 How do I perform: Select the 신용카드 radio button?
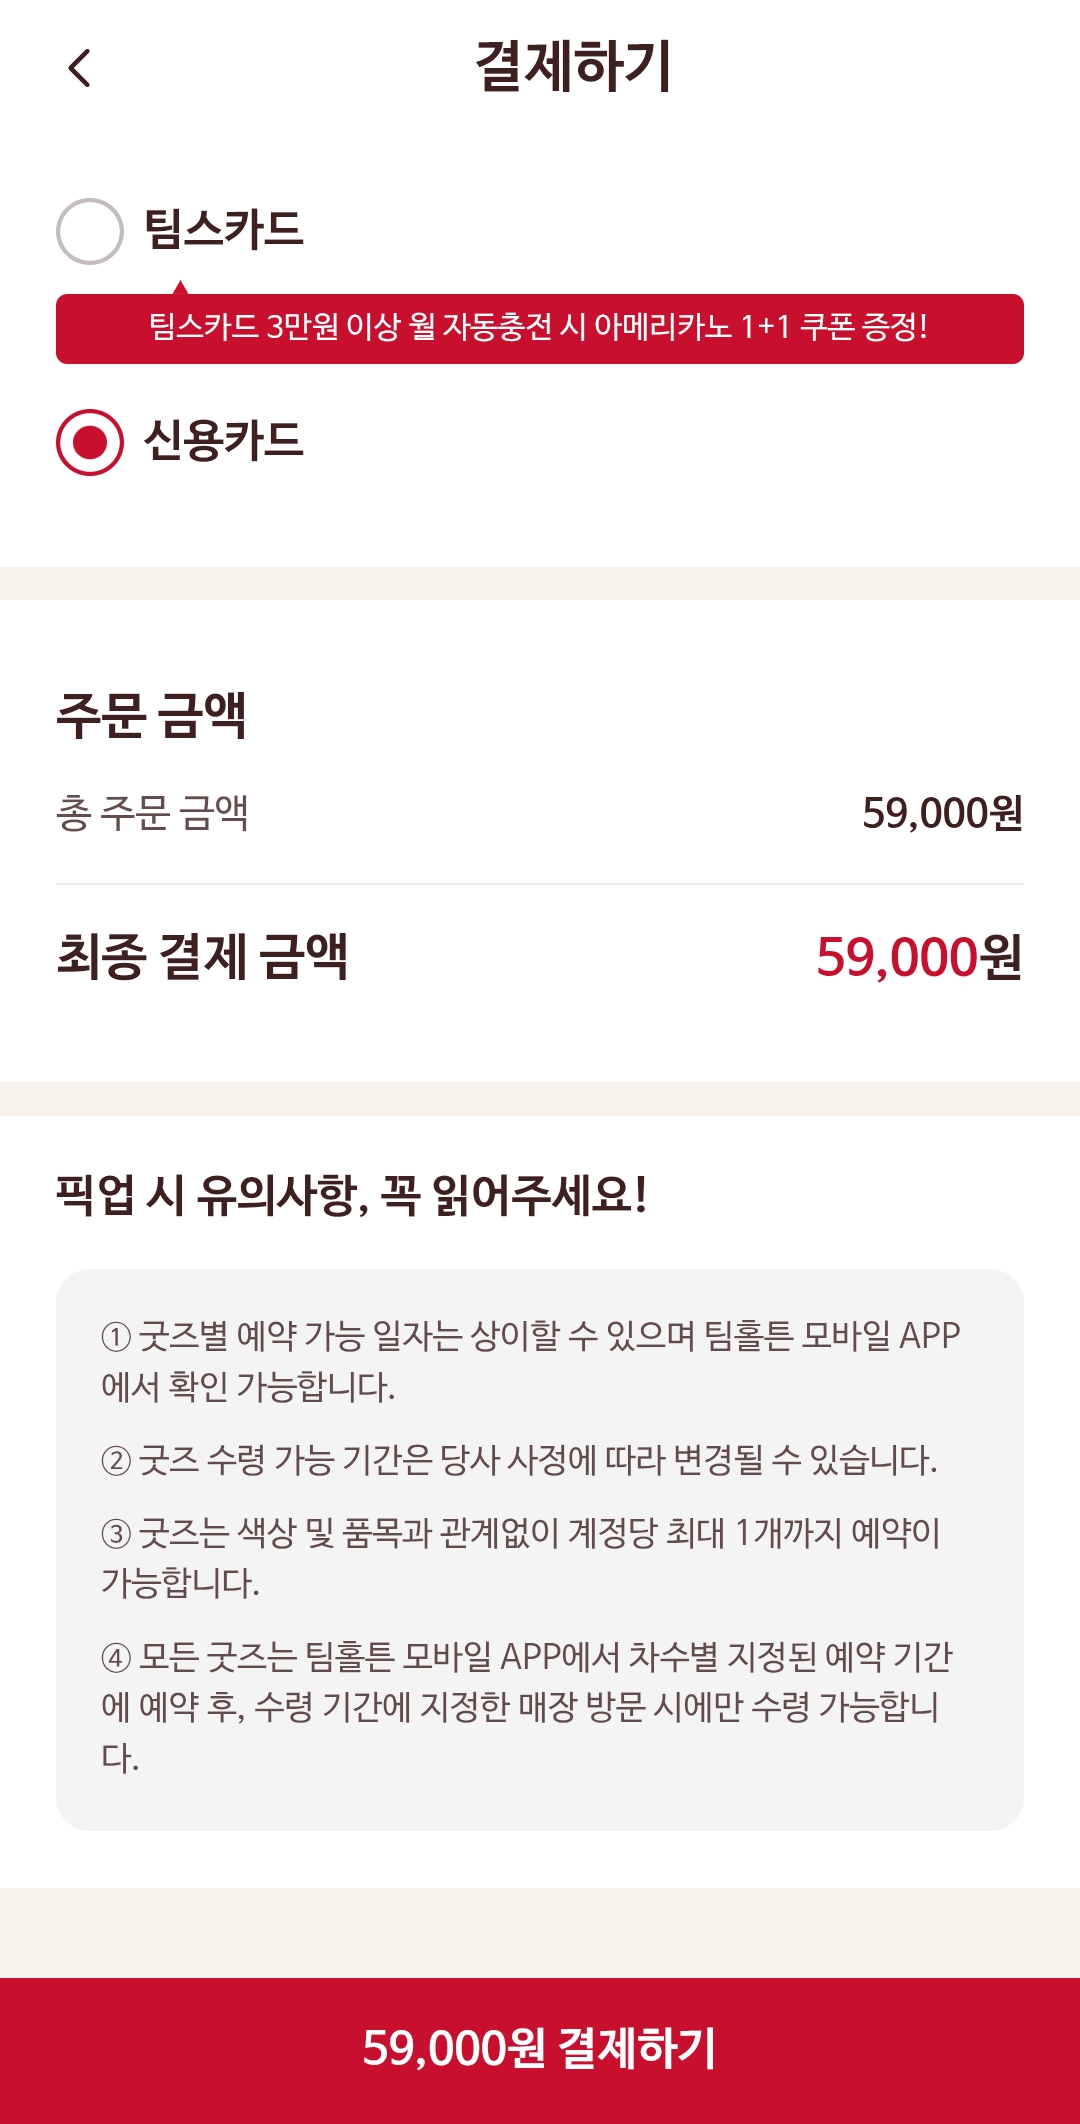coord(90,442)
